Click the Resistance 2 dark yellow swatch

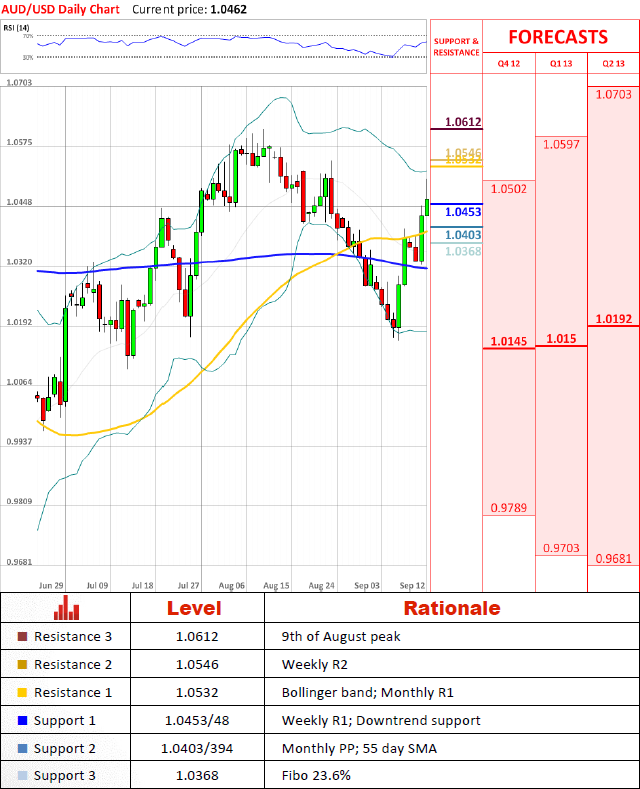(22, 665)
